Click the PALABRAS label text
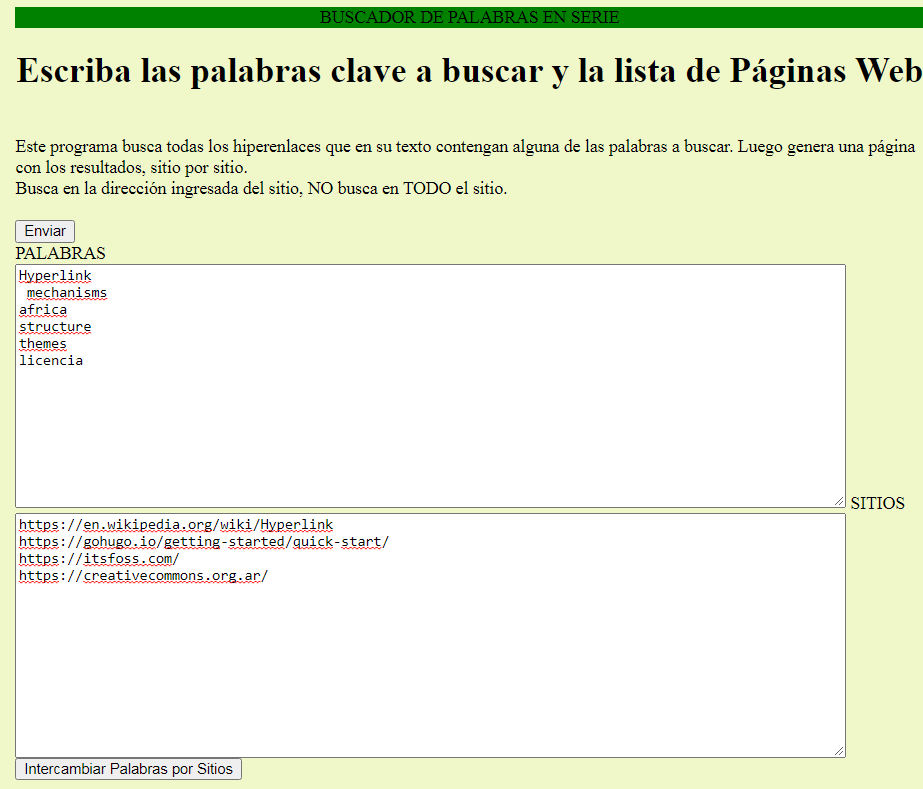The height and width of the screenshot is (789, 923). click(60, 253)
